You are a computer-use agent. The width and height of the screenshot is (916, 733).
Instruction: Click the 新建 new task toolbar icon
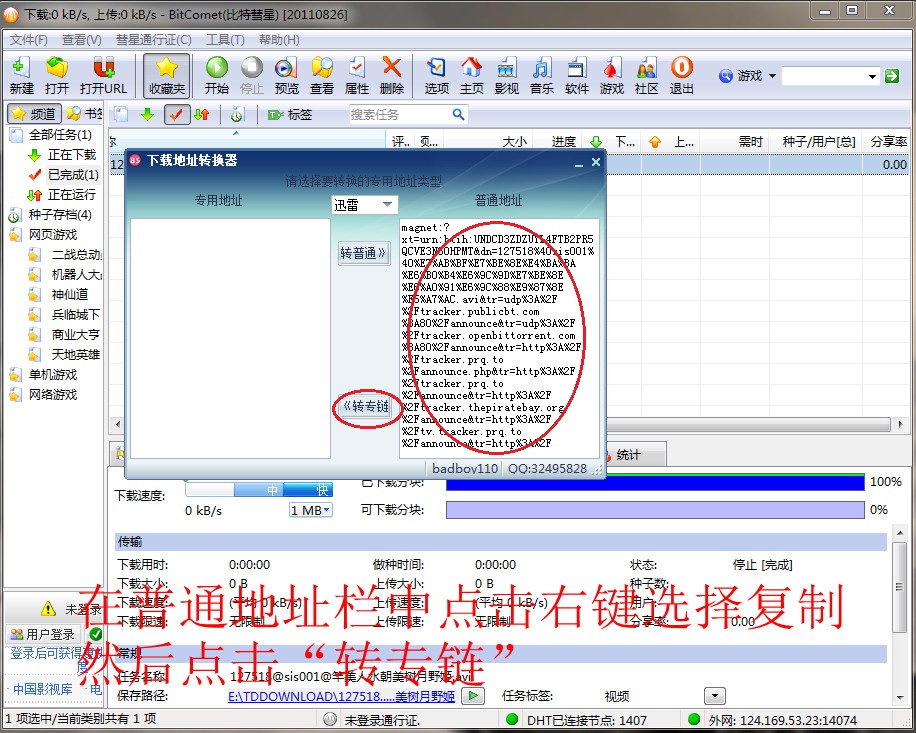click(x=22, y=76)
